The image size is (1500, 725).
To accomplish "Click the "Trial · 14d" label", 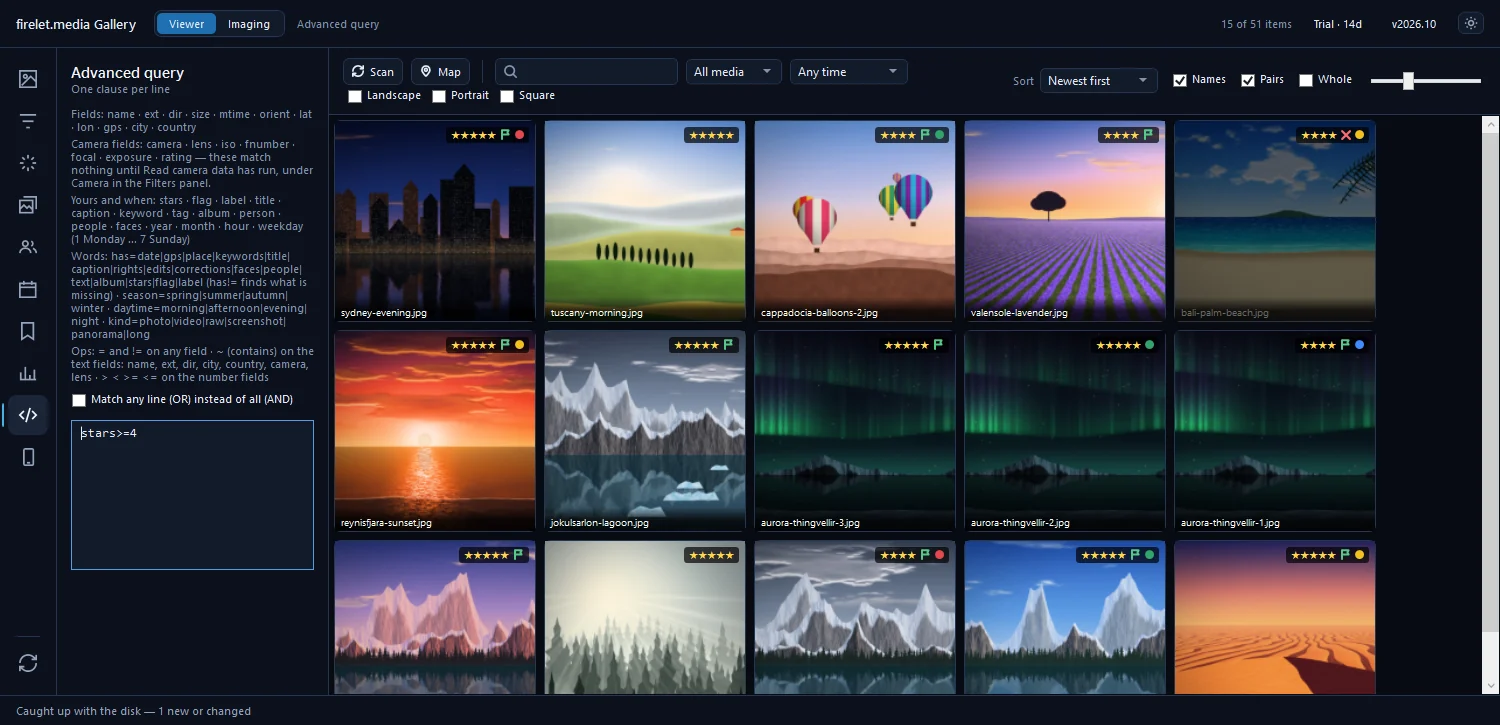I will (x=1338, y=24).
